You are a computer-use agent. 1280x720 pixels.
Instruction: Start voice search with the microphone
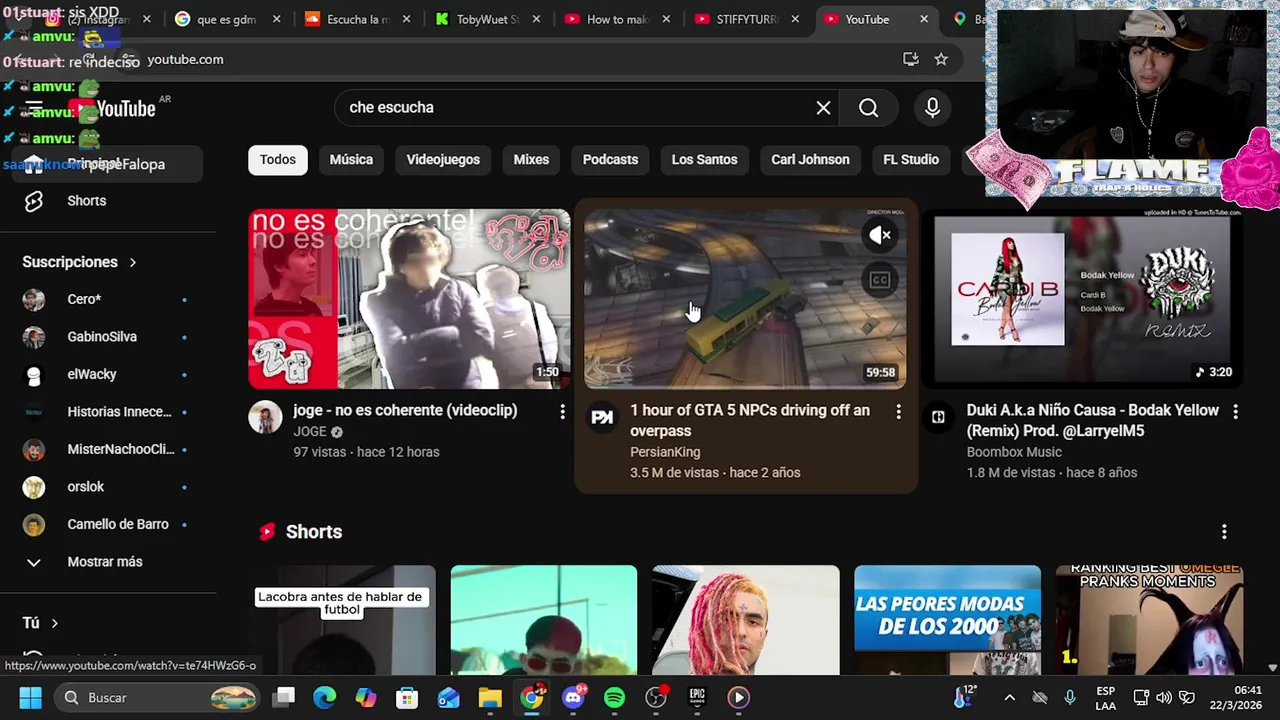[x=932, y=108]
